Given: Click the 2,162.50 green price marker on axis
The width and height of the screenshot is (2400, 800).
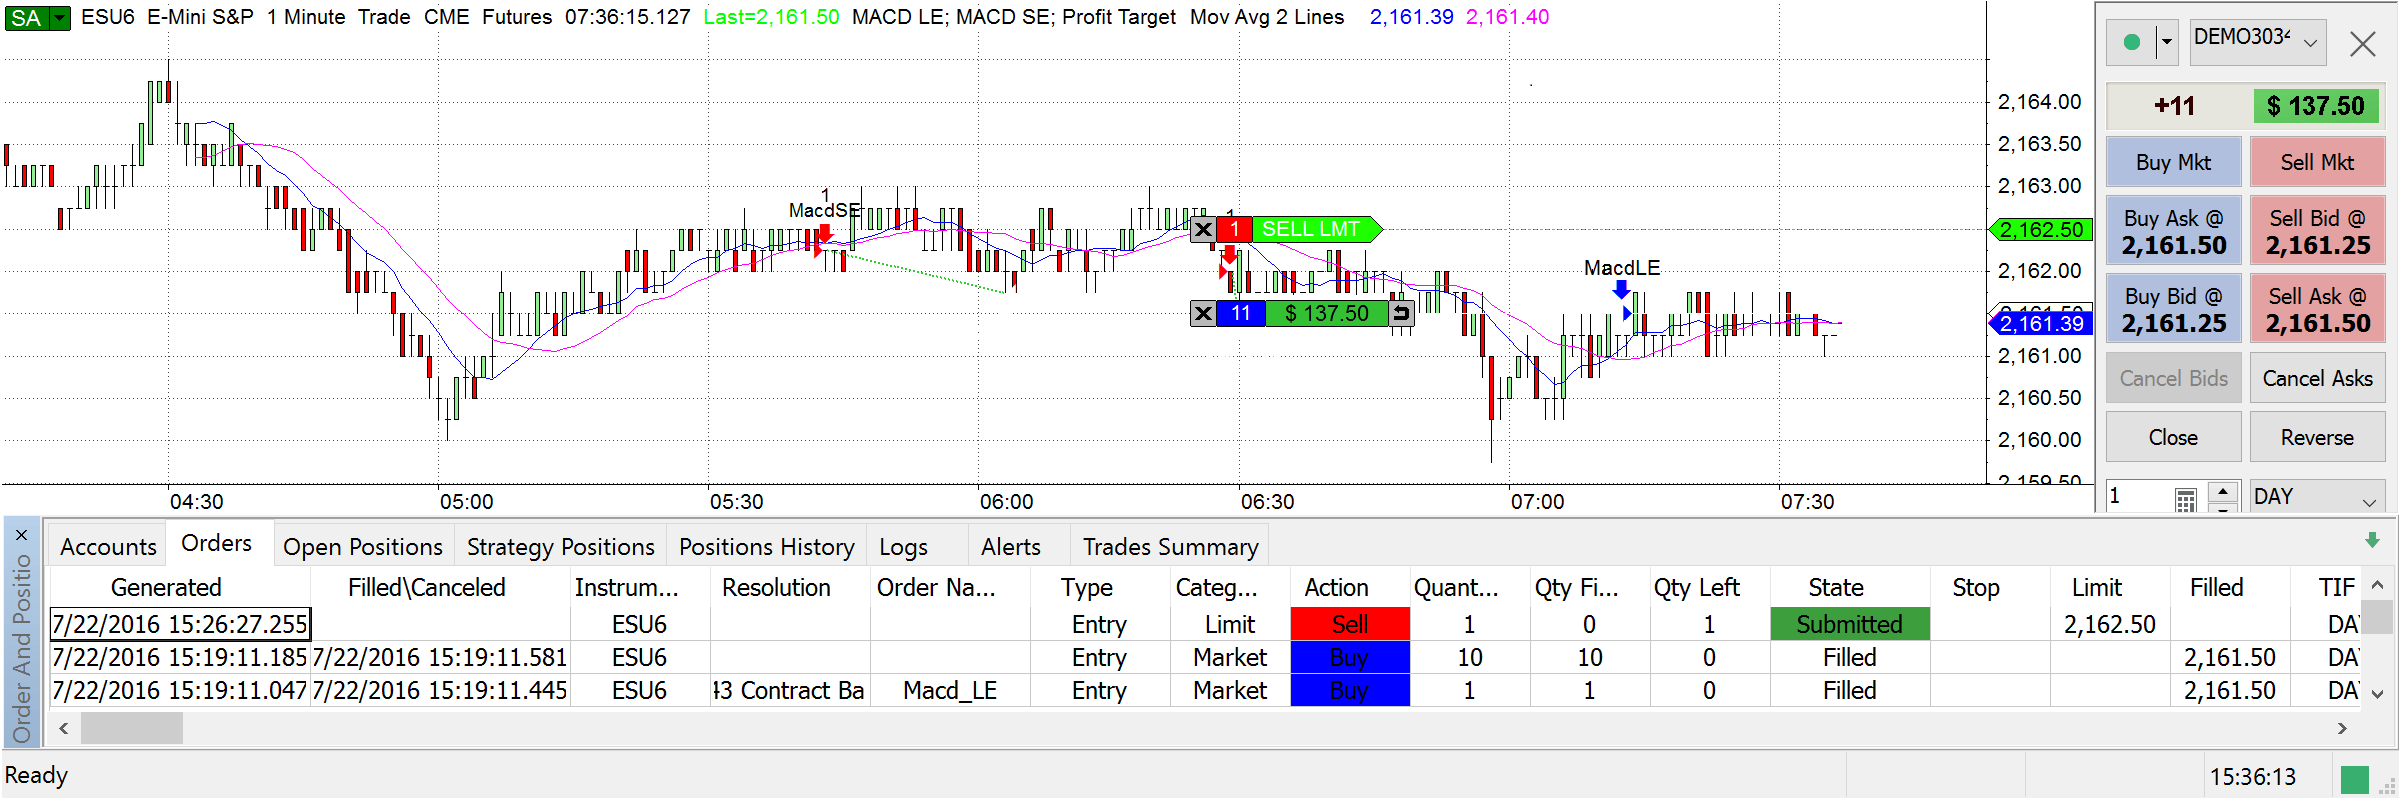Looking at the screenshot, I should [x=2040, y=230].
